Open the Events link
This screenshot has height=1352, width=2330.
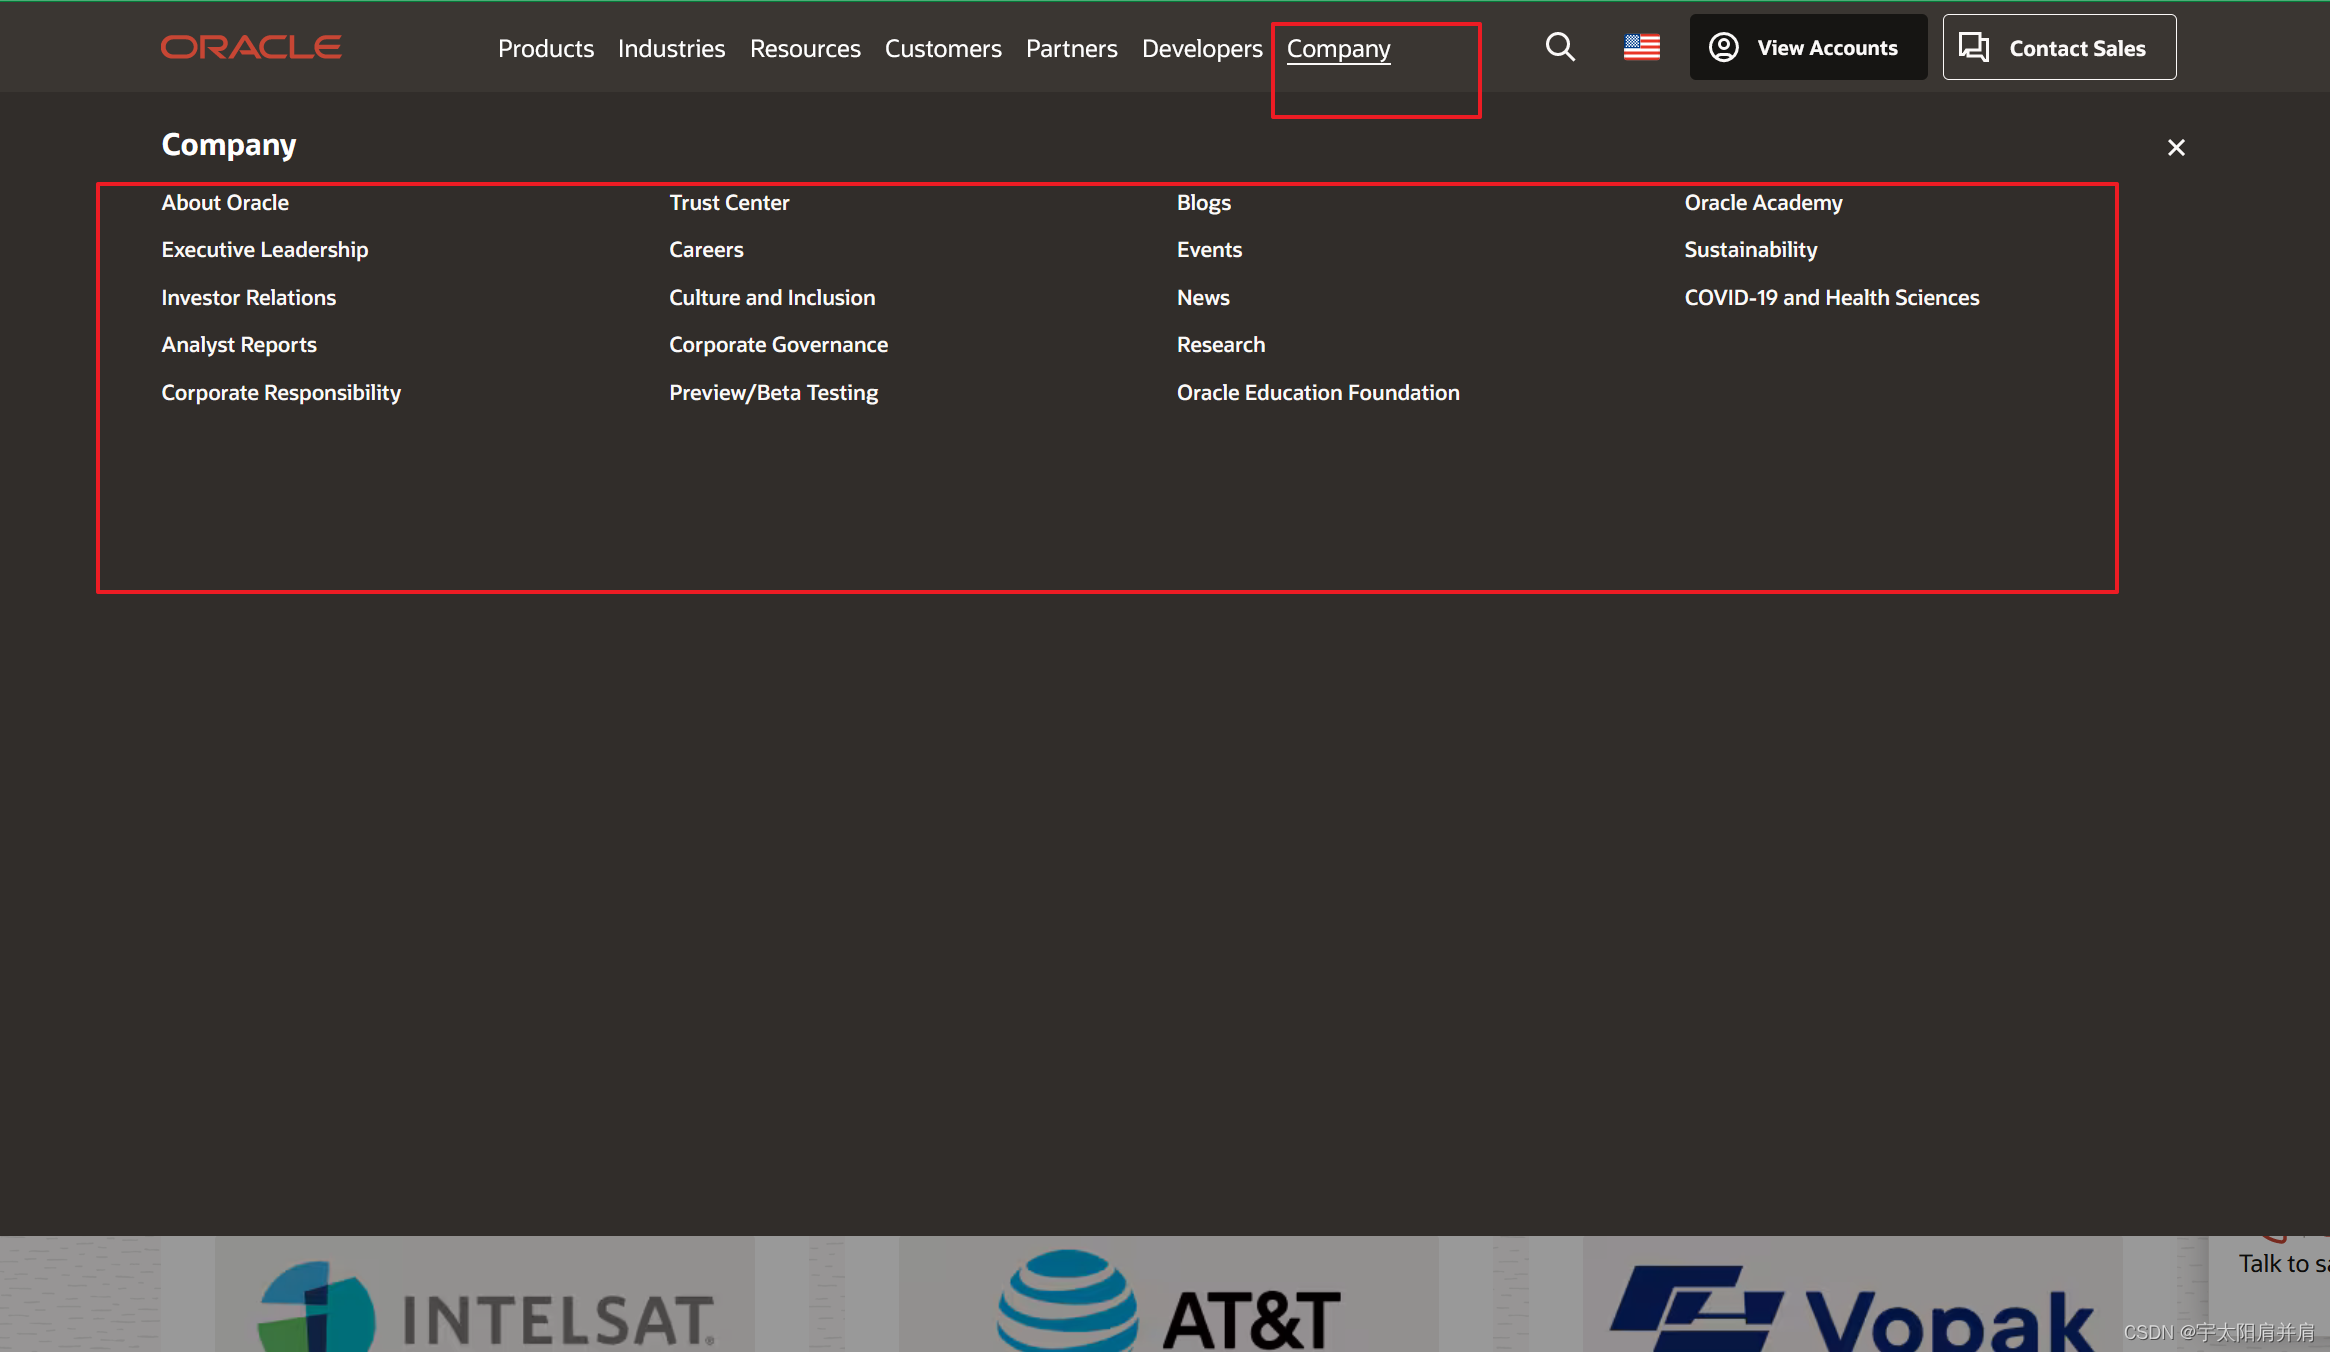[x=1209, y=249]
